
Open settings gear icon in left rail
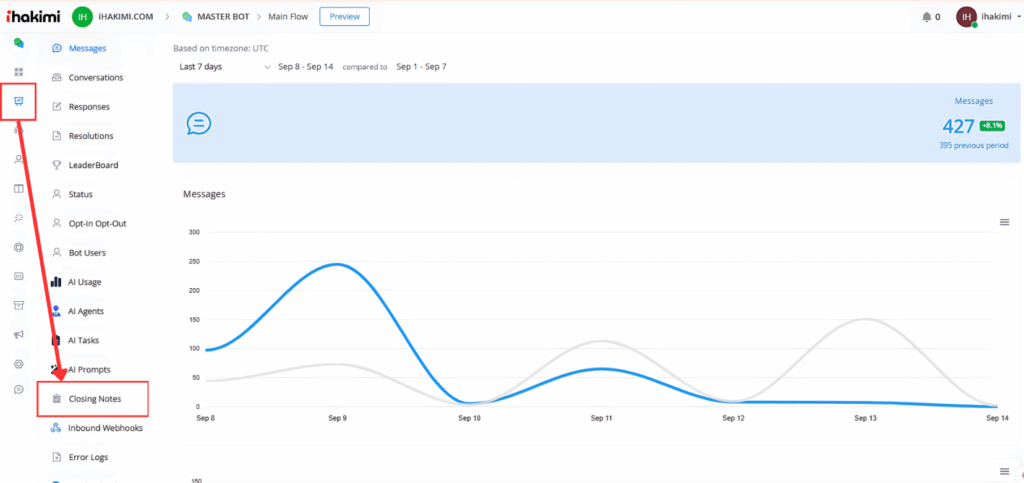pos(19,363)
